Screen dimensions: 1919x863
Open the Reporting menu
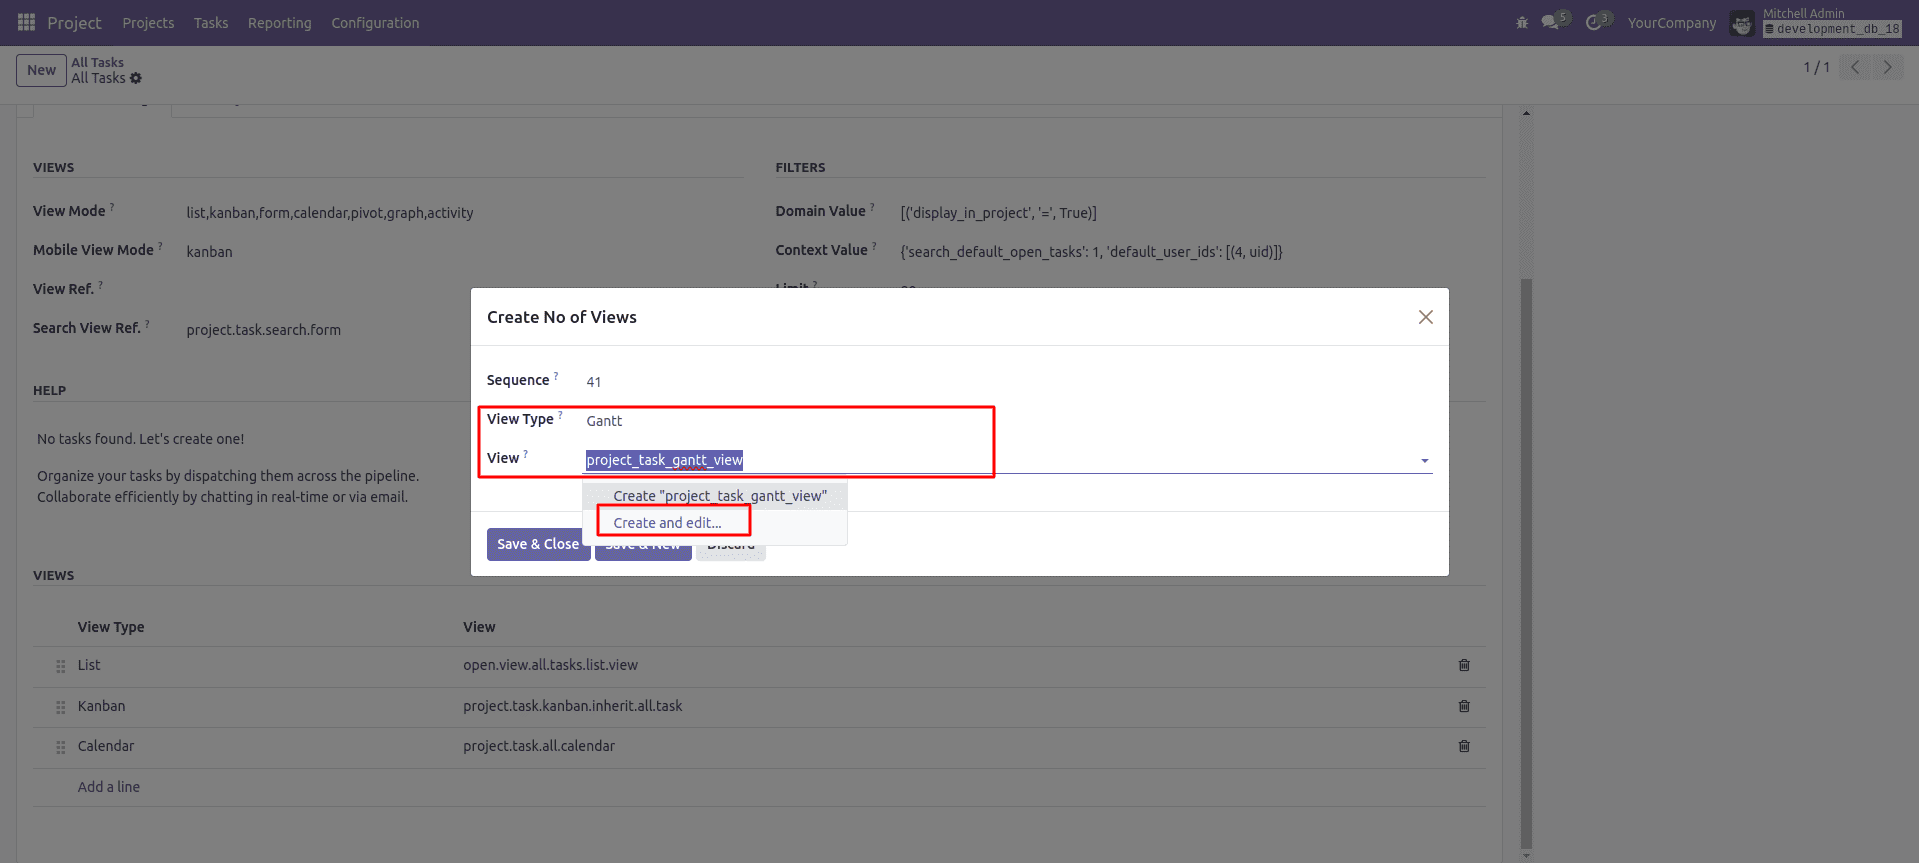tap(280, 23)
